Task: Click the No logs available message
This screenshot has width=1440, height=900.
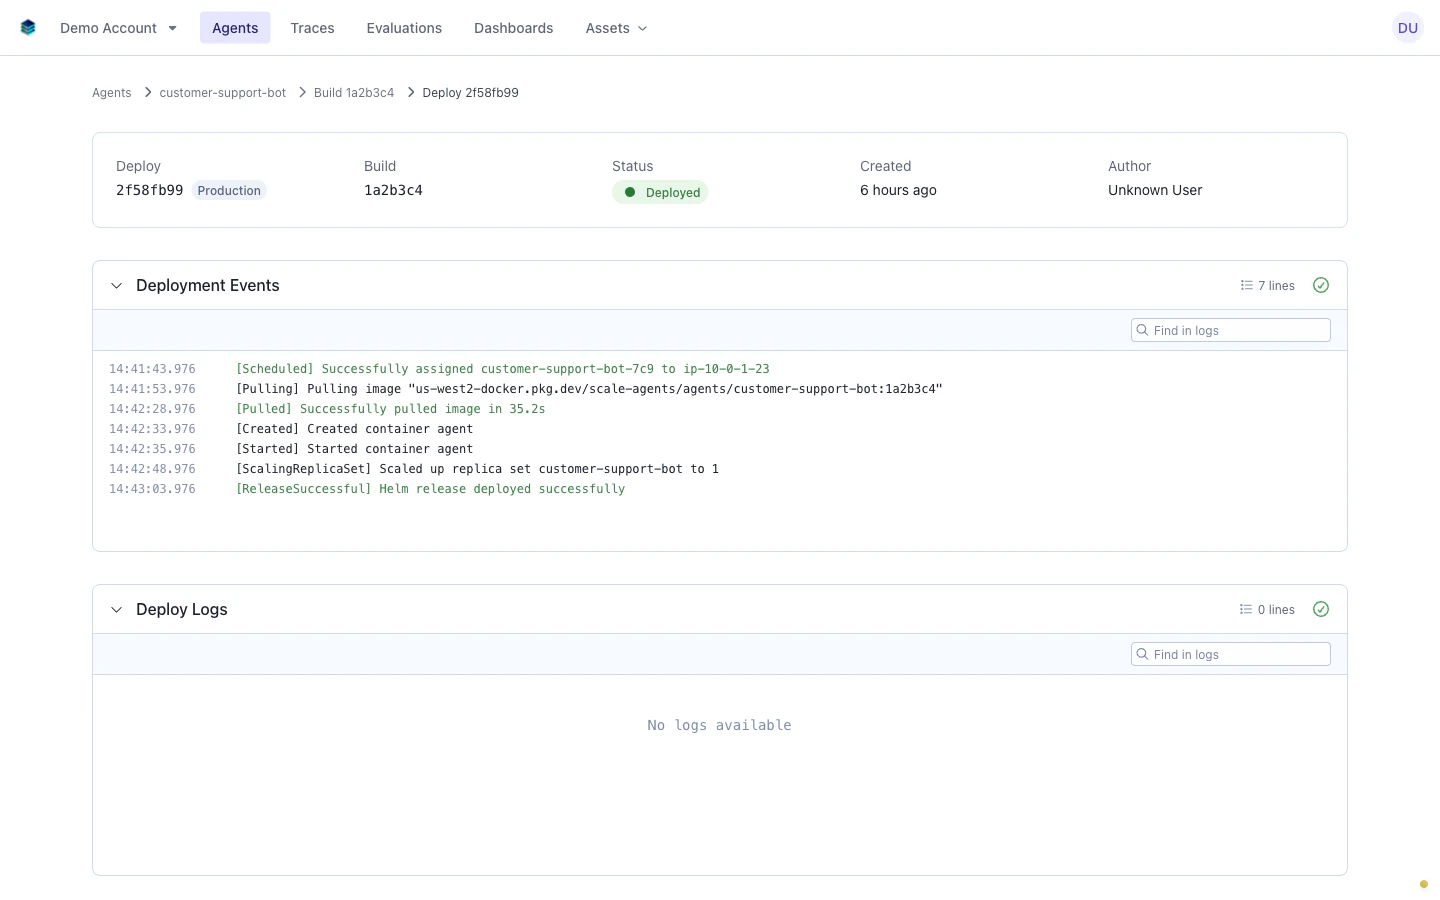Action: tap(719, 725)
